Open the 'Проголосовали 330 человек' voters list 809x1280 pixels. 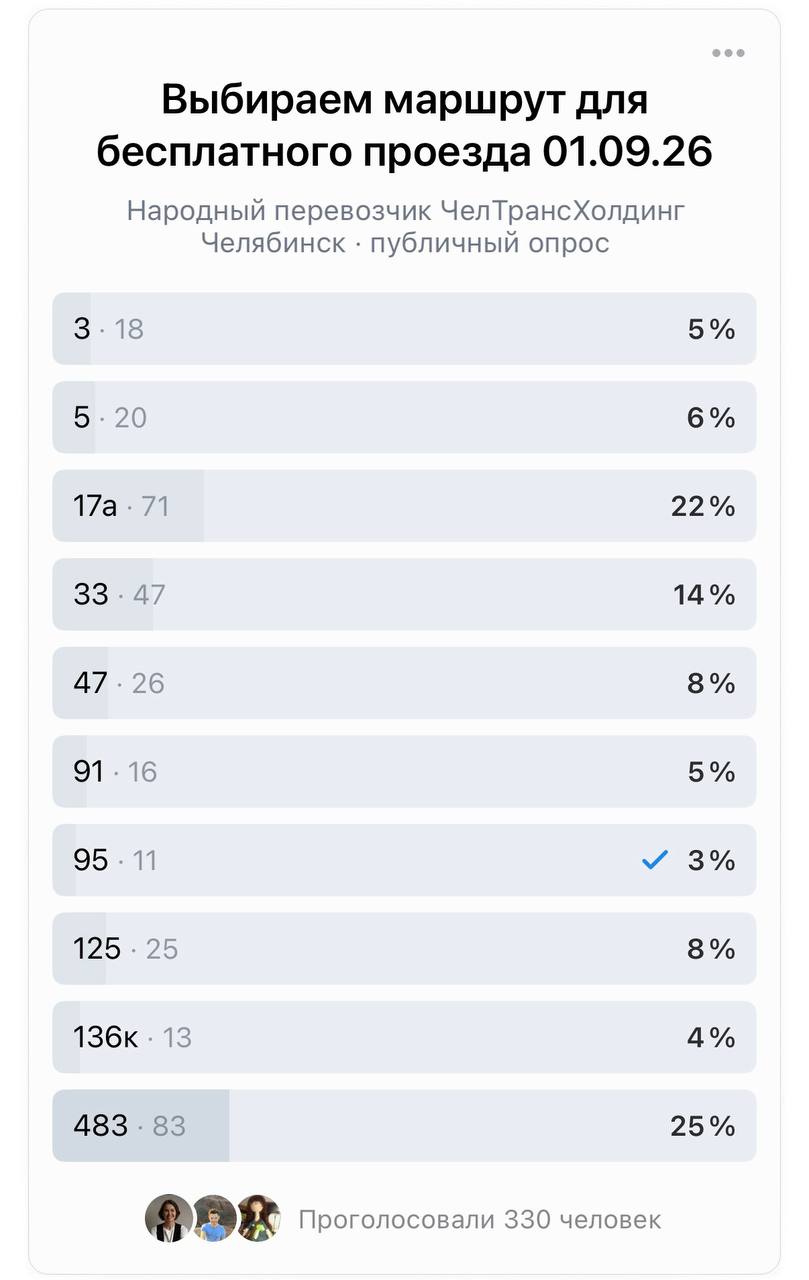point(480,1220)
